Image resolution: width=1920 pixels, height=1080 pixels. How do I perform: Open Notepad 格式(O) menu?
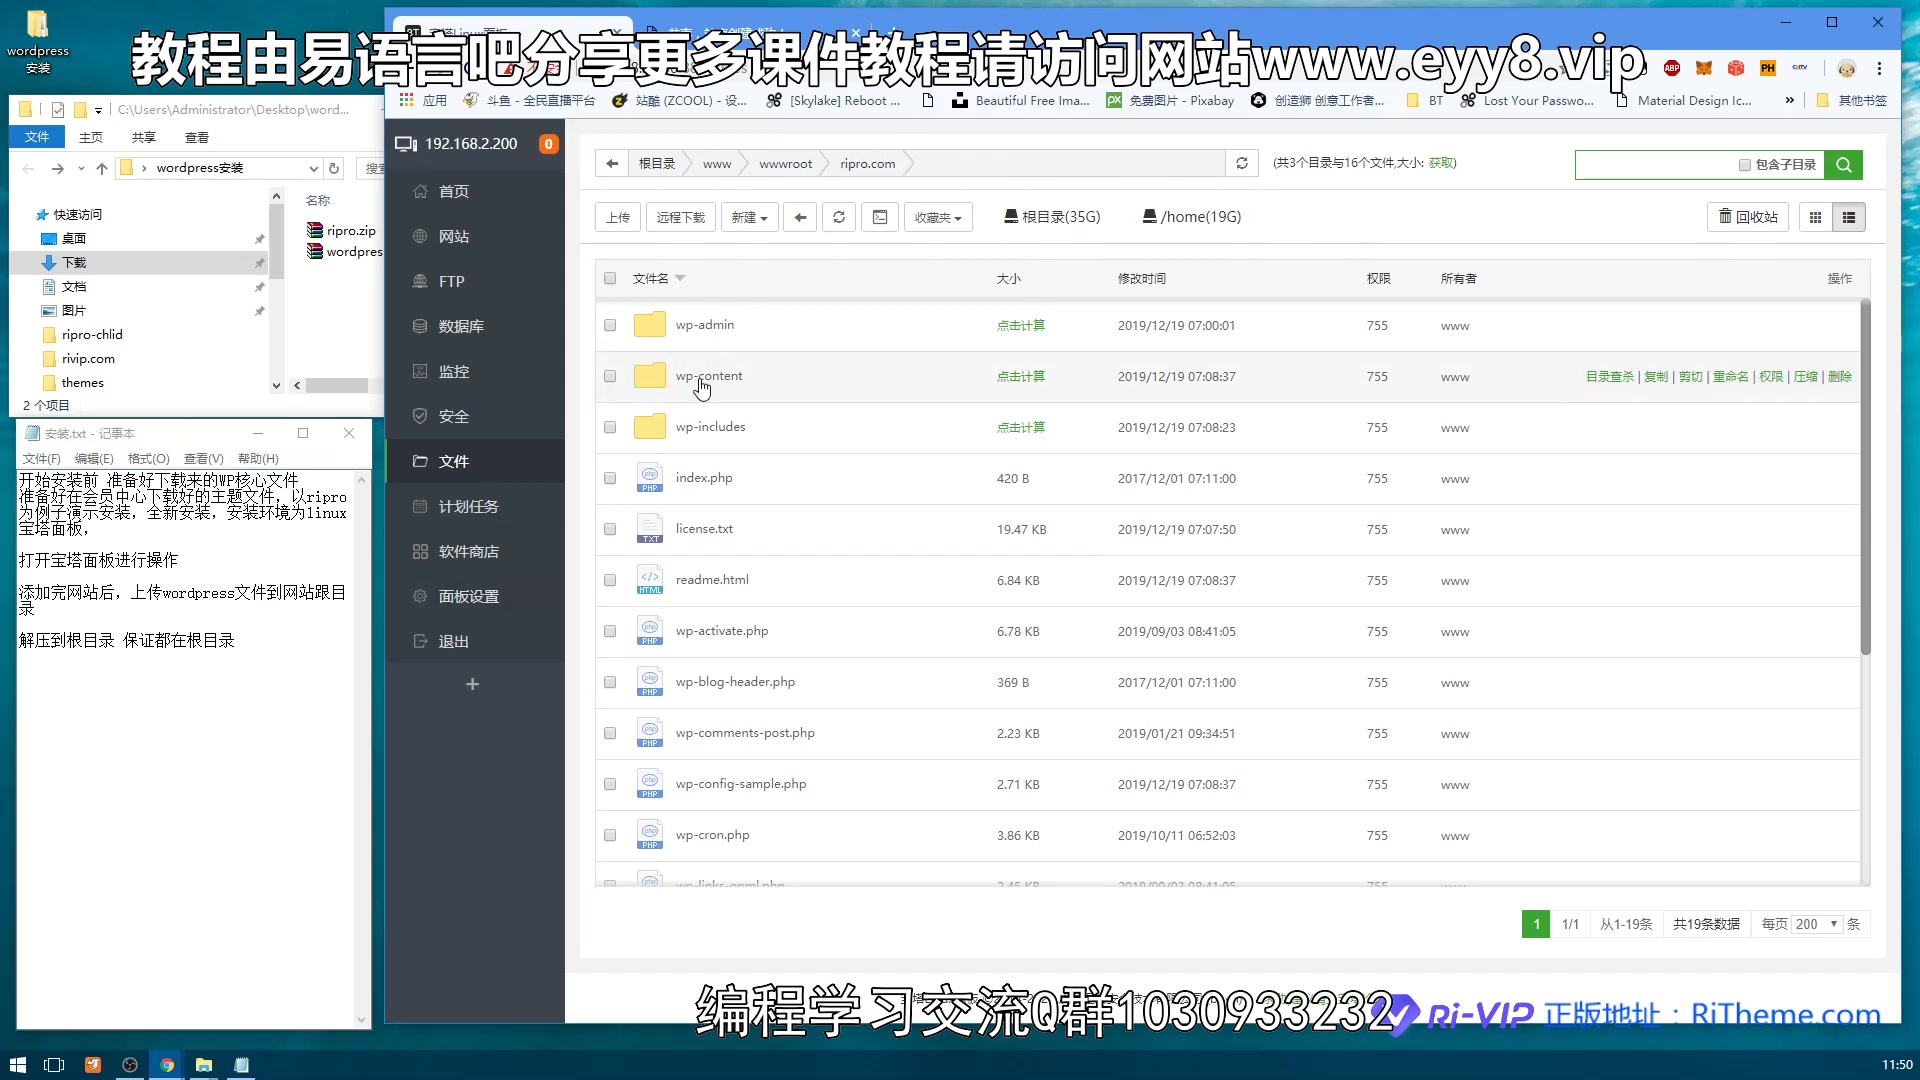pos(148,458)
